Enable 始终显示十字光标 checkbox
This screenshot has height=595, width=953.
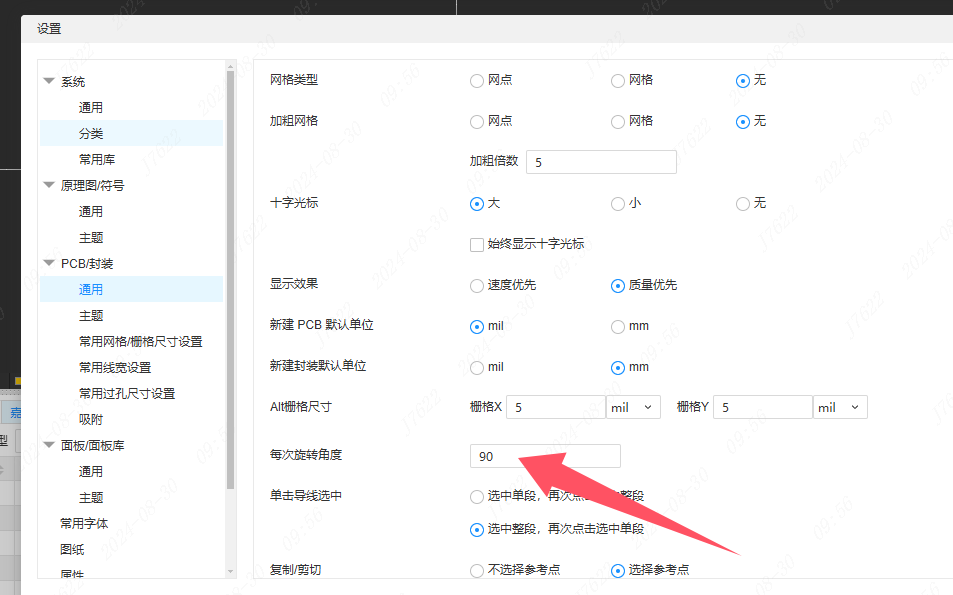[x=477, y=244]
